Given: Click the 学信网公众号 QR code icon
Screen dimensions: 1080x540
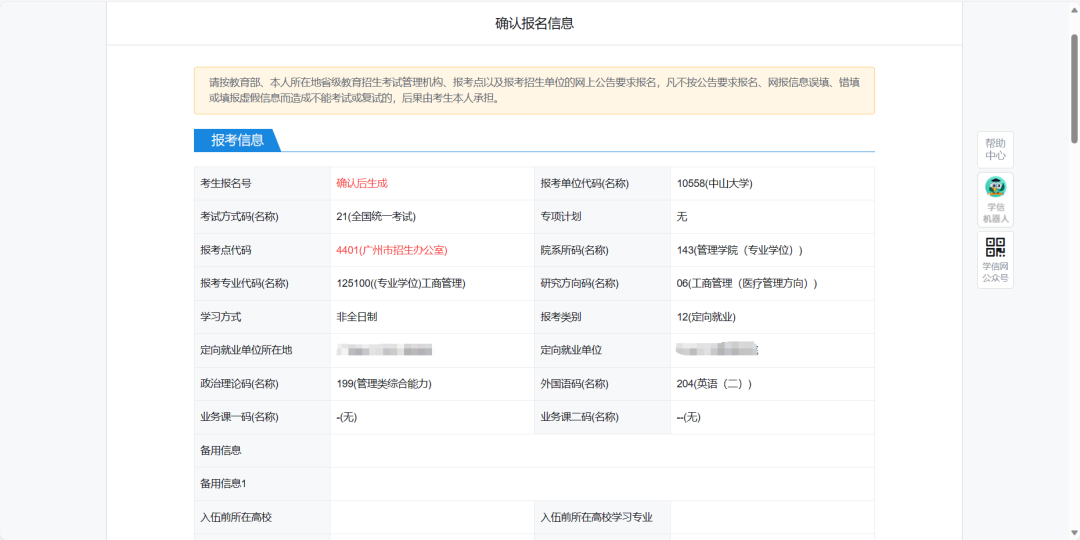Looking at the screenshot, I should point(995,259).
